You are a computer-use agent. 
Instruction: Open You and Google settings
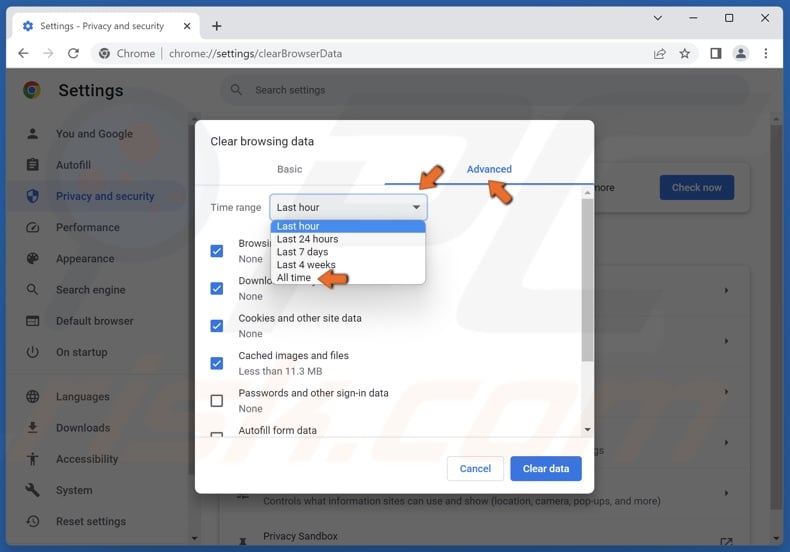[94, 133]
